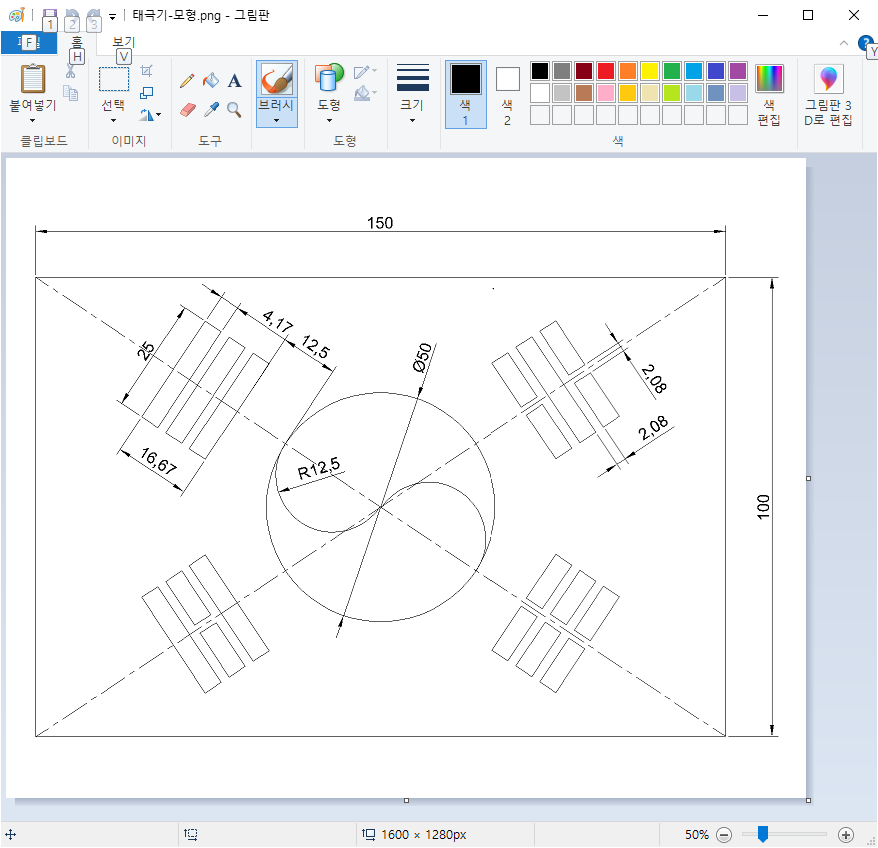Viewport: 878px width, 848px height.
Task: Click the Paint Help question mark icon
Action: point(865,43)
